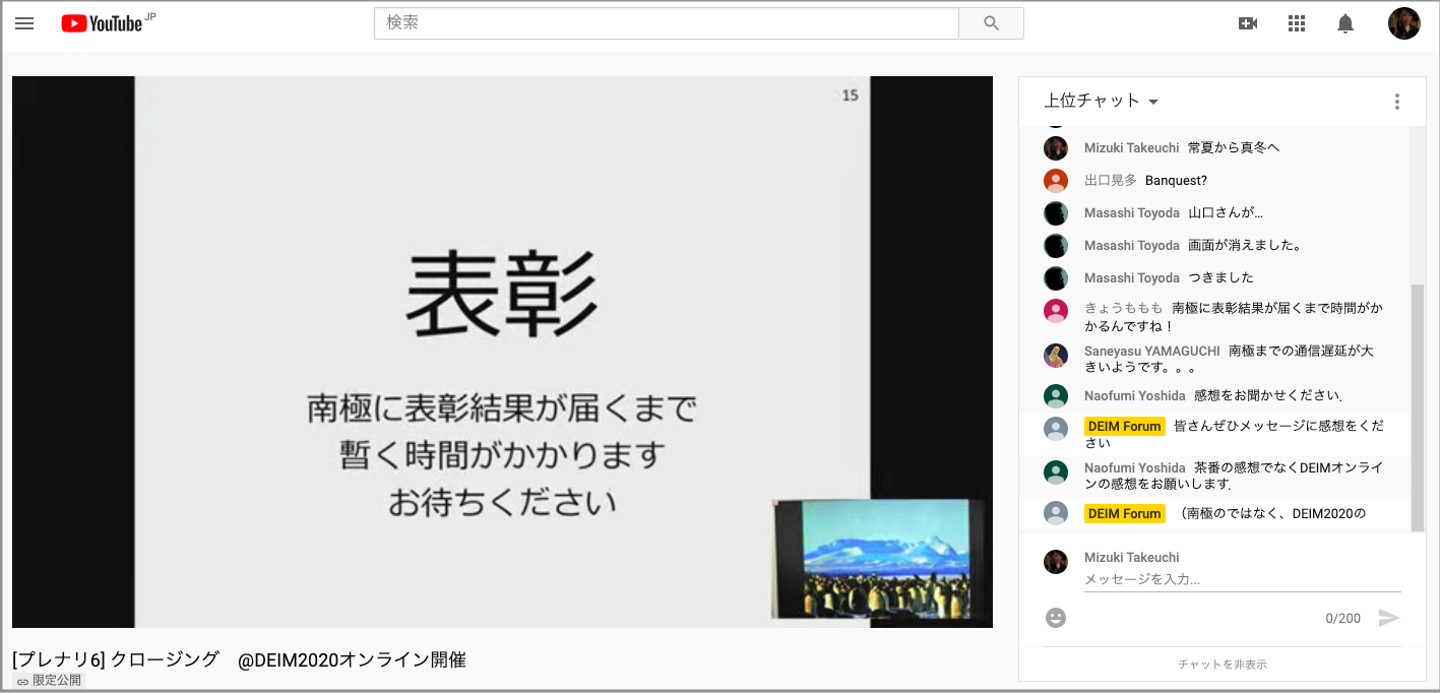The image size is (1440, 693).
Task: Click Mizuki Takeuchi avatar by message input
Action: 1056,561
